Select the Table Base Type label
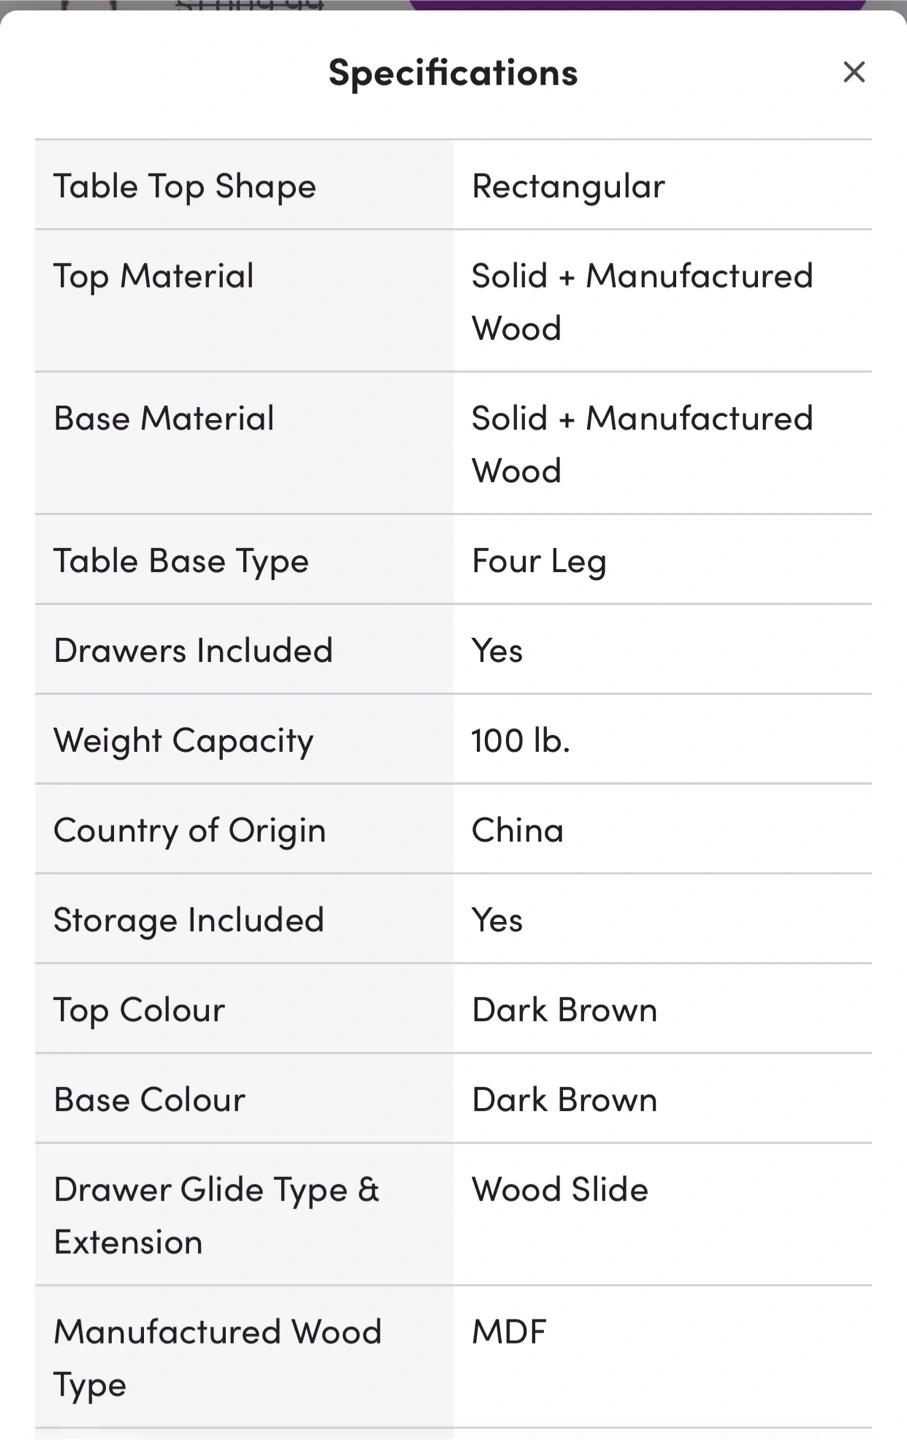This screenshot has height=1440, width=907. [181, 561]
